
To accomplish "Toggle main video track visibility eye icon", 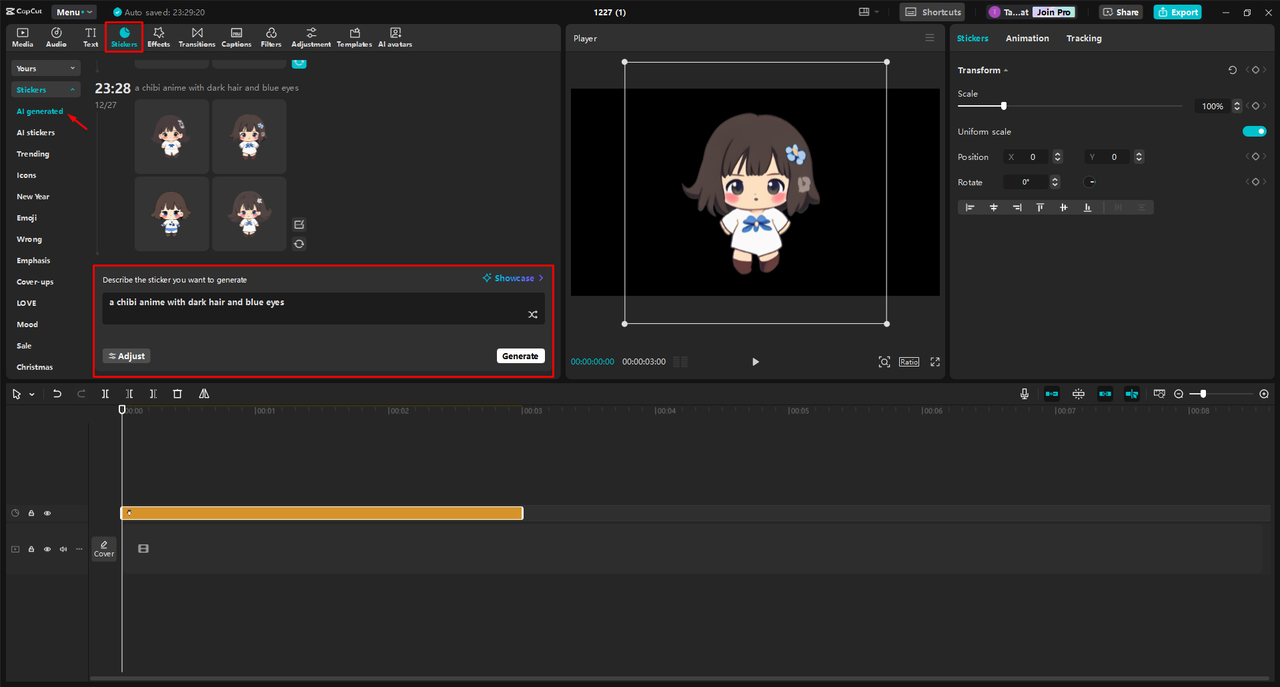I will (x=47, y=549).
